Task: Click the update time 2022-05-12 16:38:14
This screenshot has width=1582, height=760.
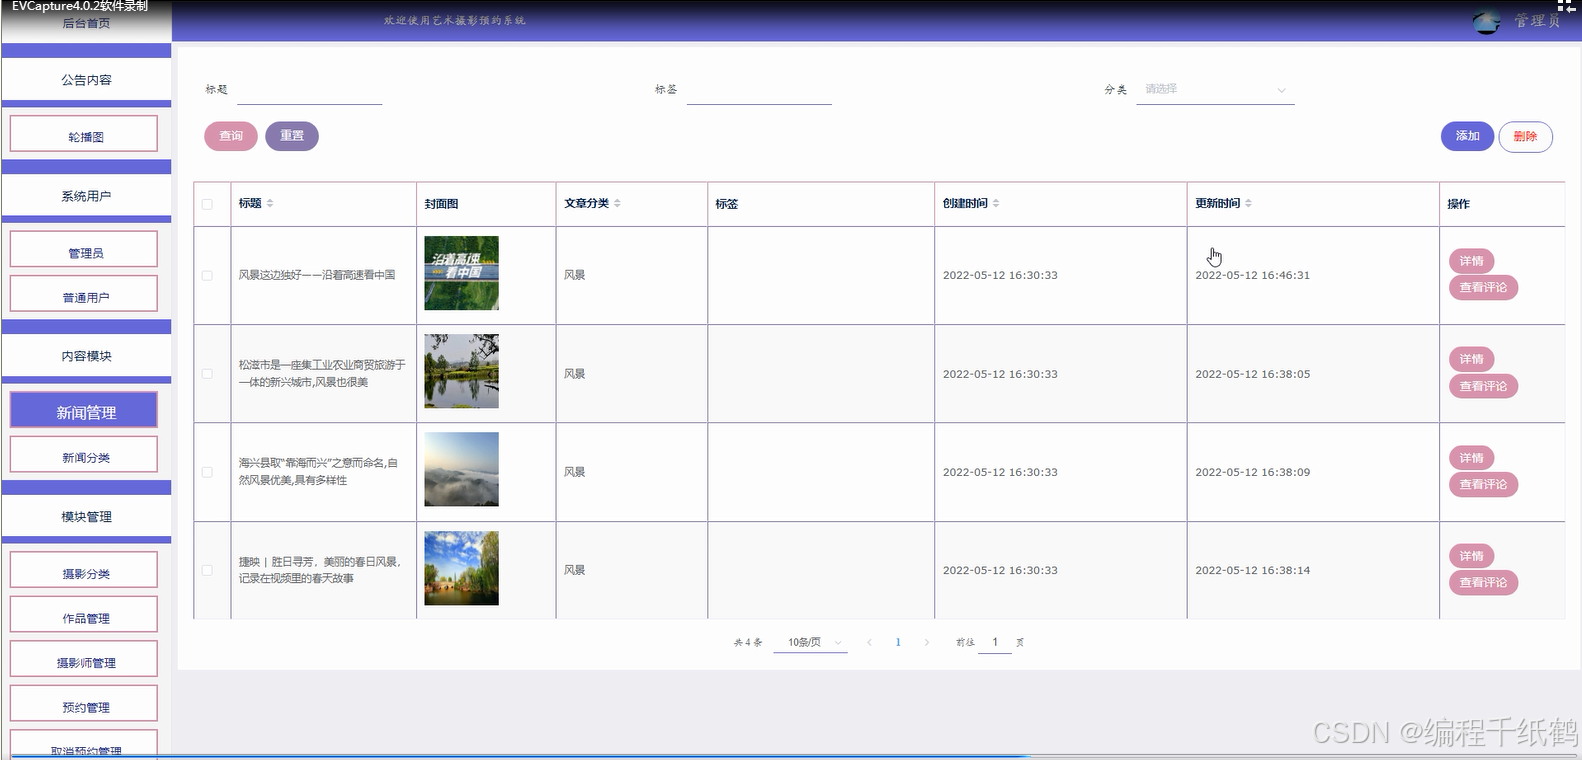Action: (1252, 570)
